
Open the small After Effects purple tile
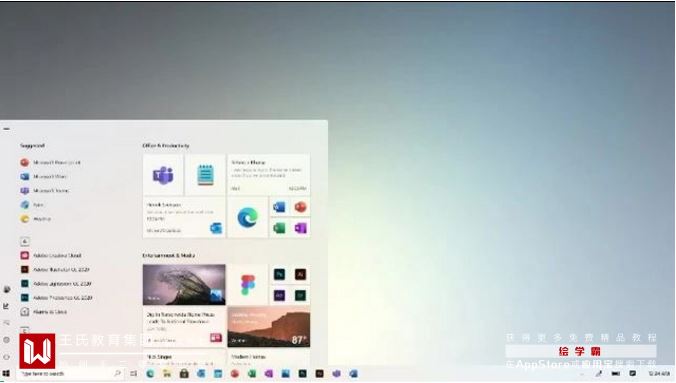[x=279, y=295]
